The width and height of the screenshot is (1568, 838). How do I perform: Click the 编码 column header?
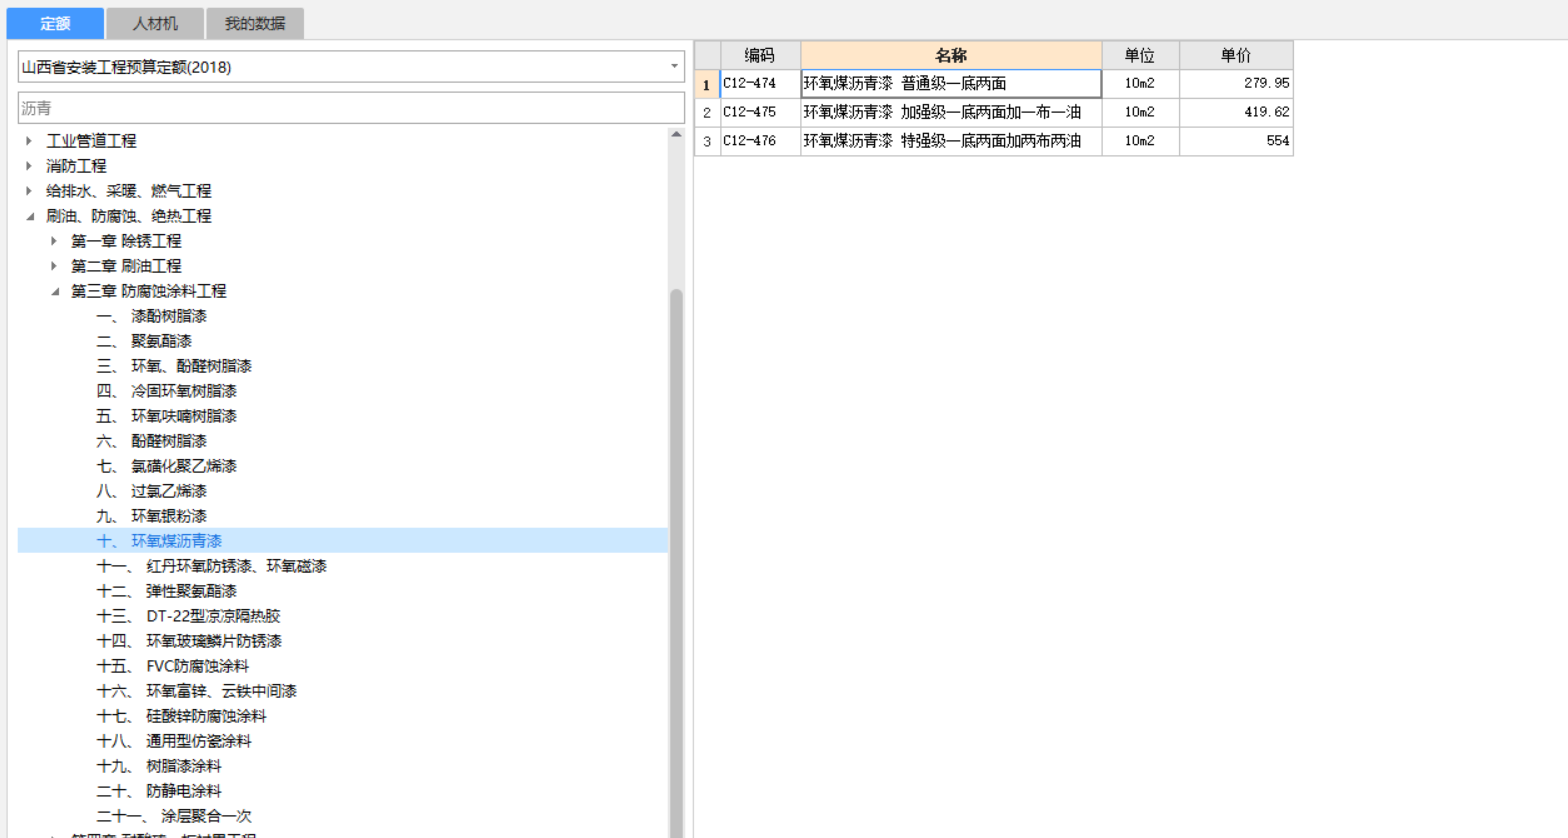coord(760,55)
